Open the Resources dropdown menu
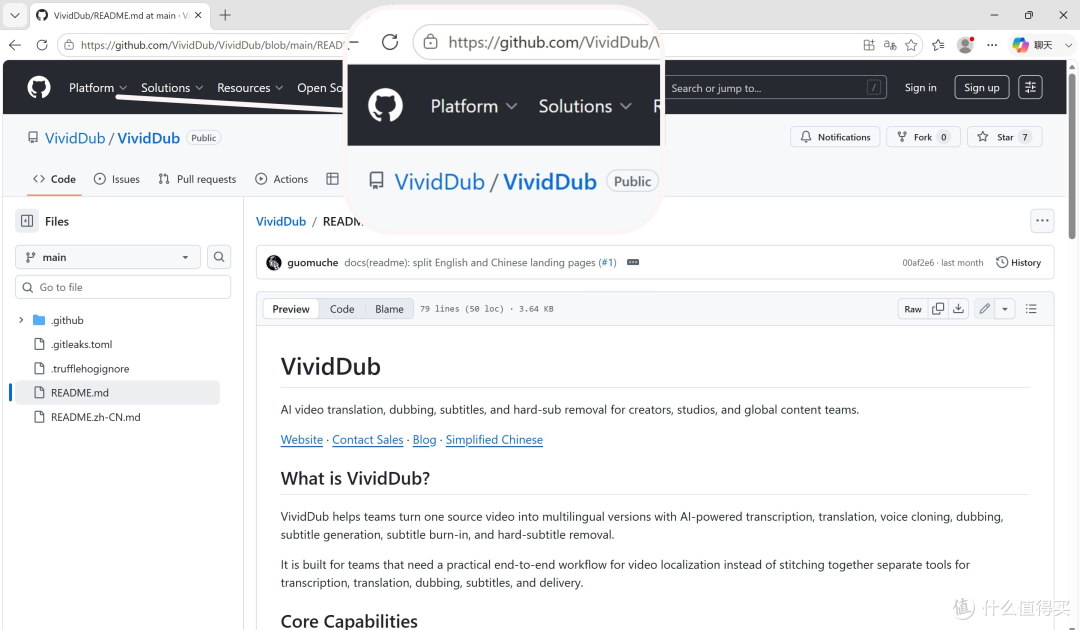The image size is (1080, 630). (x=250, y=87)
